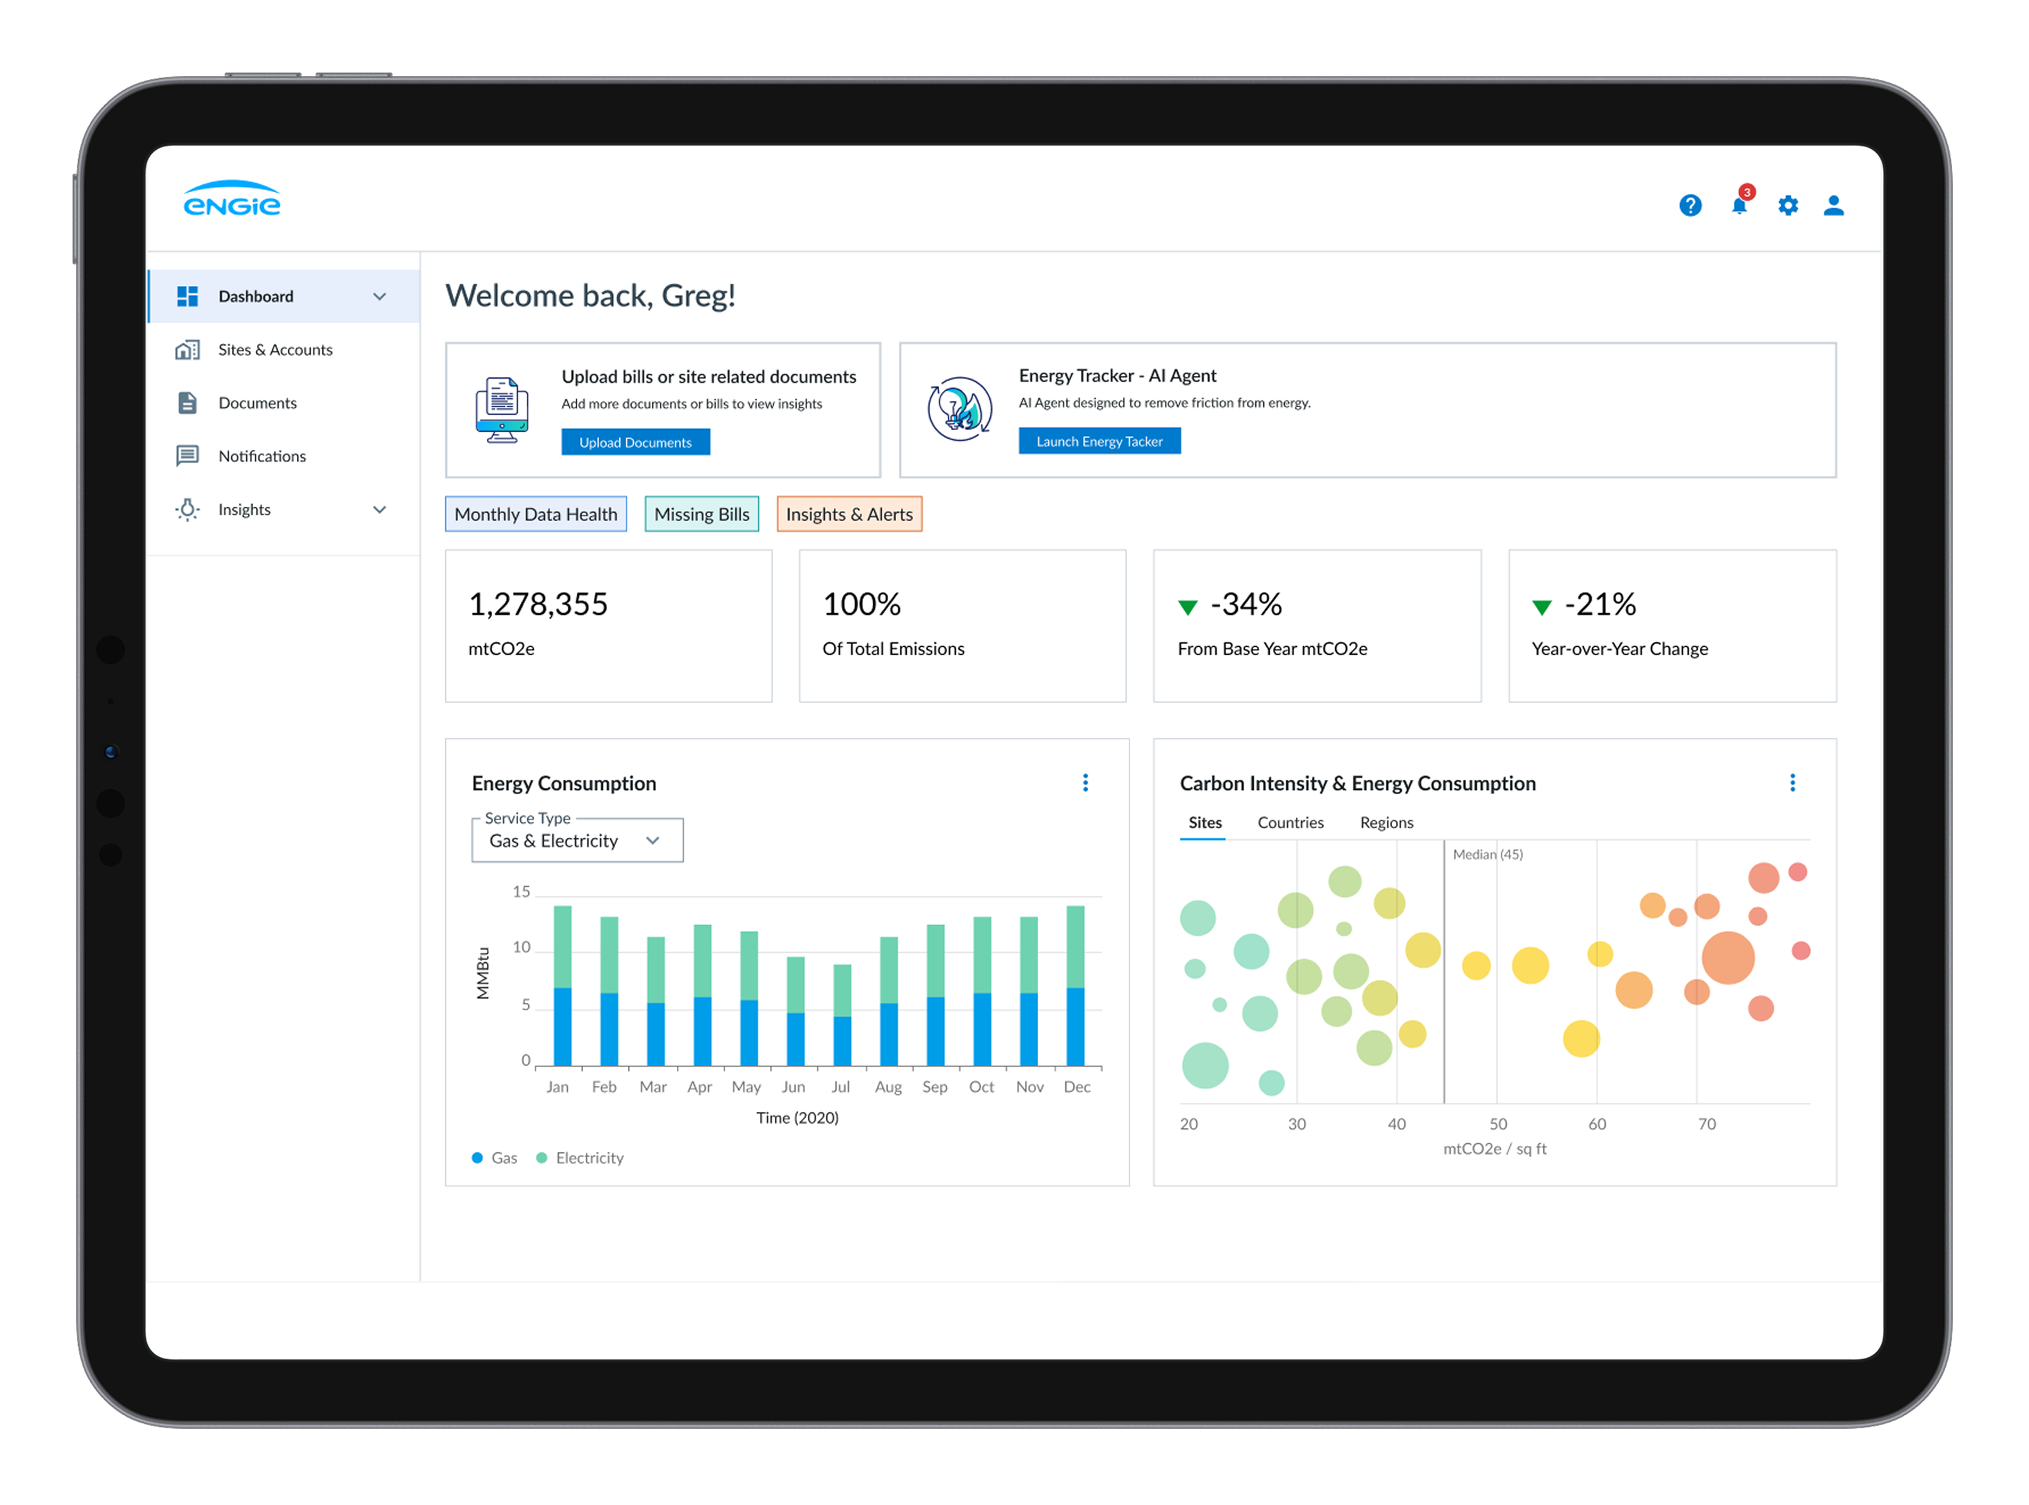Click the ENGIE logo

click(x=232, y=199)
